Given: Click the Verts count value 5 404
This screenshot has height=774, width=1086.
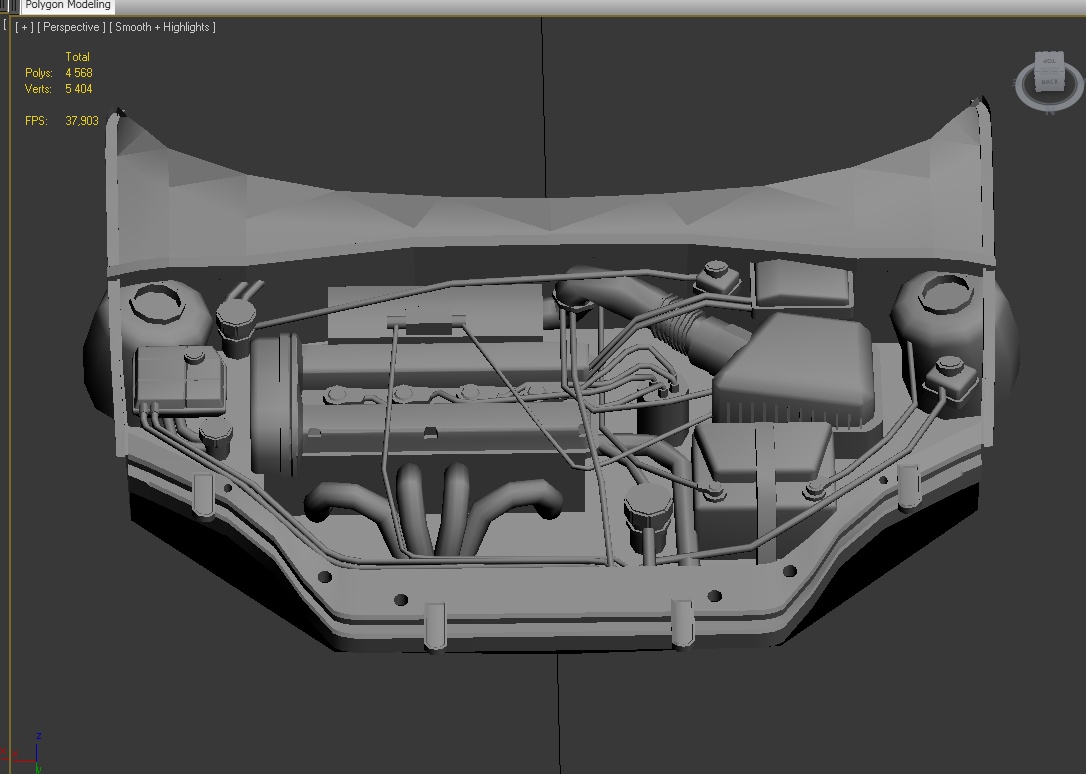Looking at the screenshot, I should coord(79,89).
